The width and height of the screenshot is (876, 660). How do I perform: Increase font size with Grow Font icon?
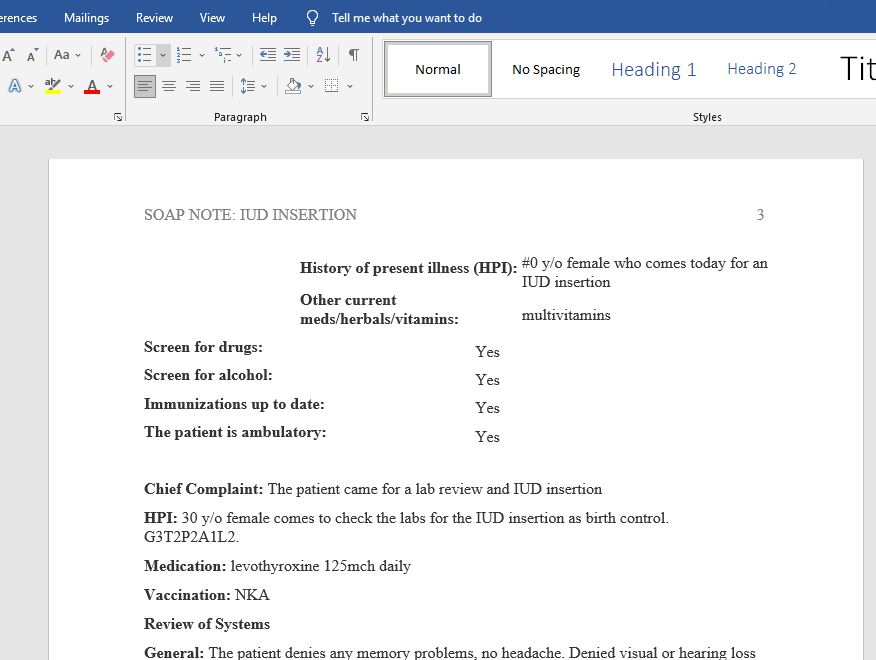[x=8, y=55]
